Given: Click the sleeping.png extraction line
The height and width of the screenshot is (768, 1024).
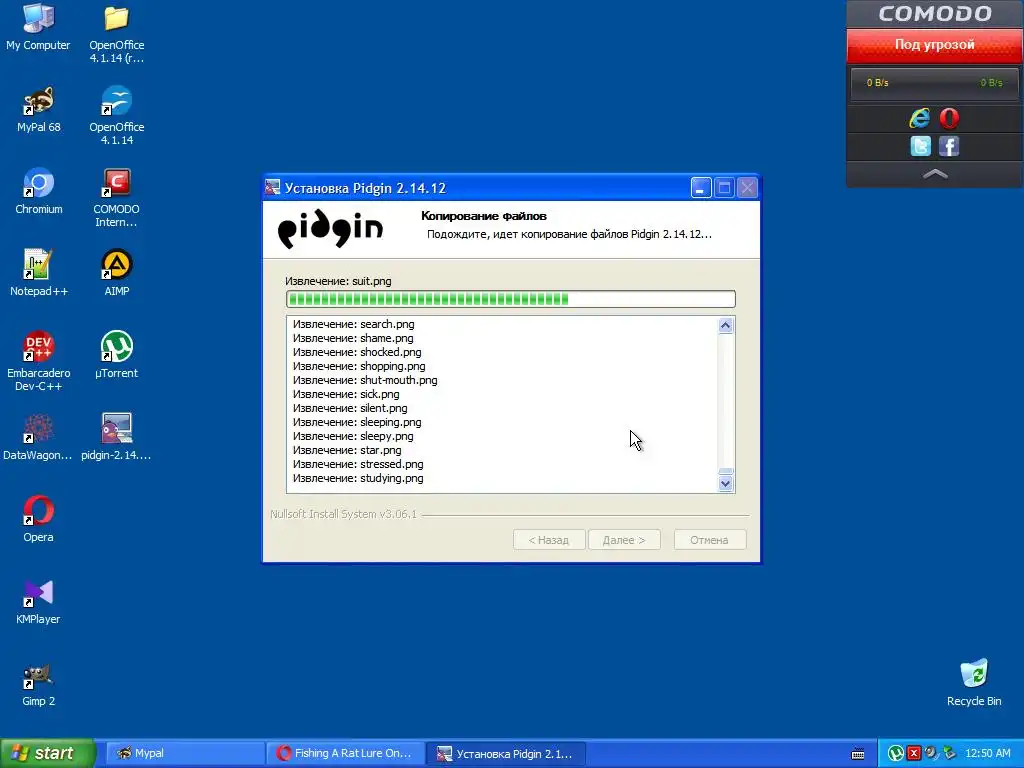Looking at the screenshot, I should [x=357, y=423].
